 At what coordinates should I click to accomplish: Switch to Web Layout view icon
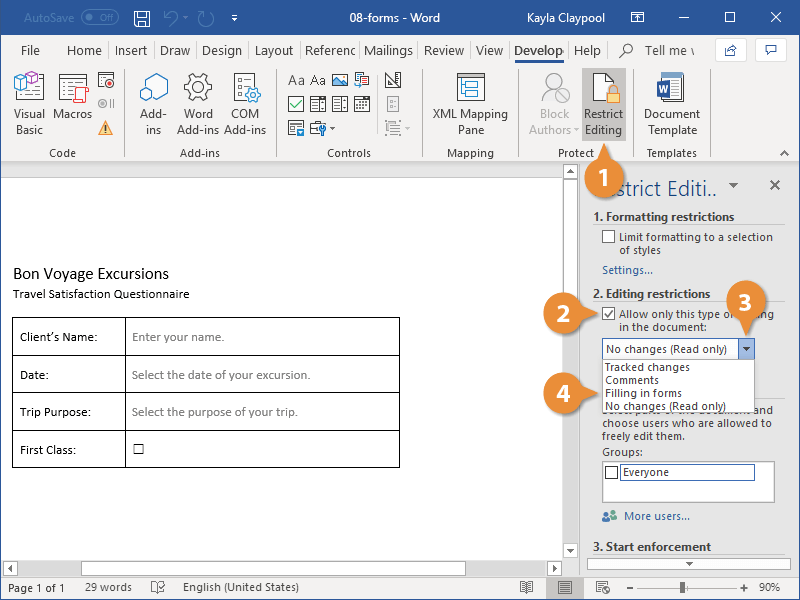click(x=603, y=587)
